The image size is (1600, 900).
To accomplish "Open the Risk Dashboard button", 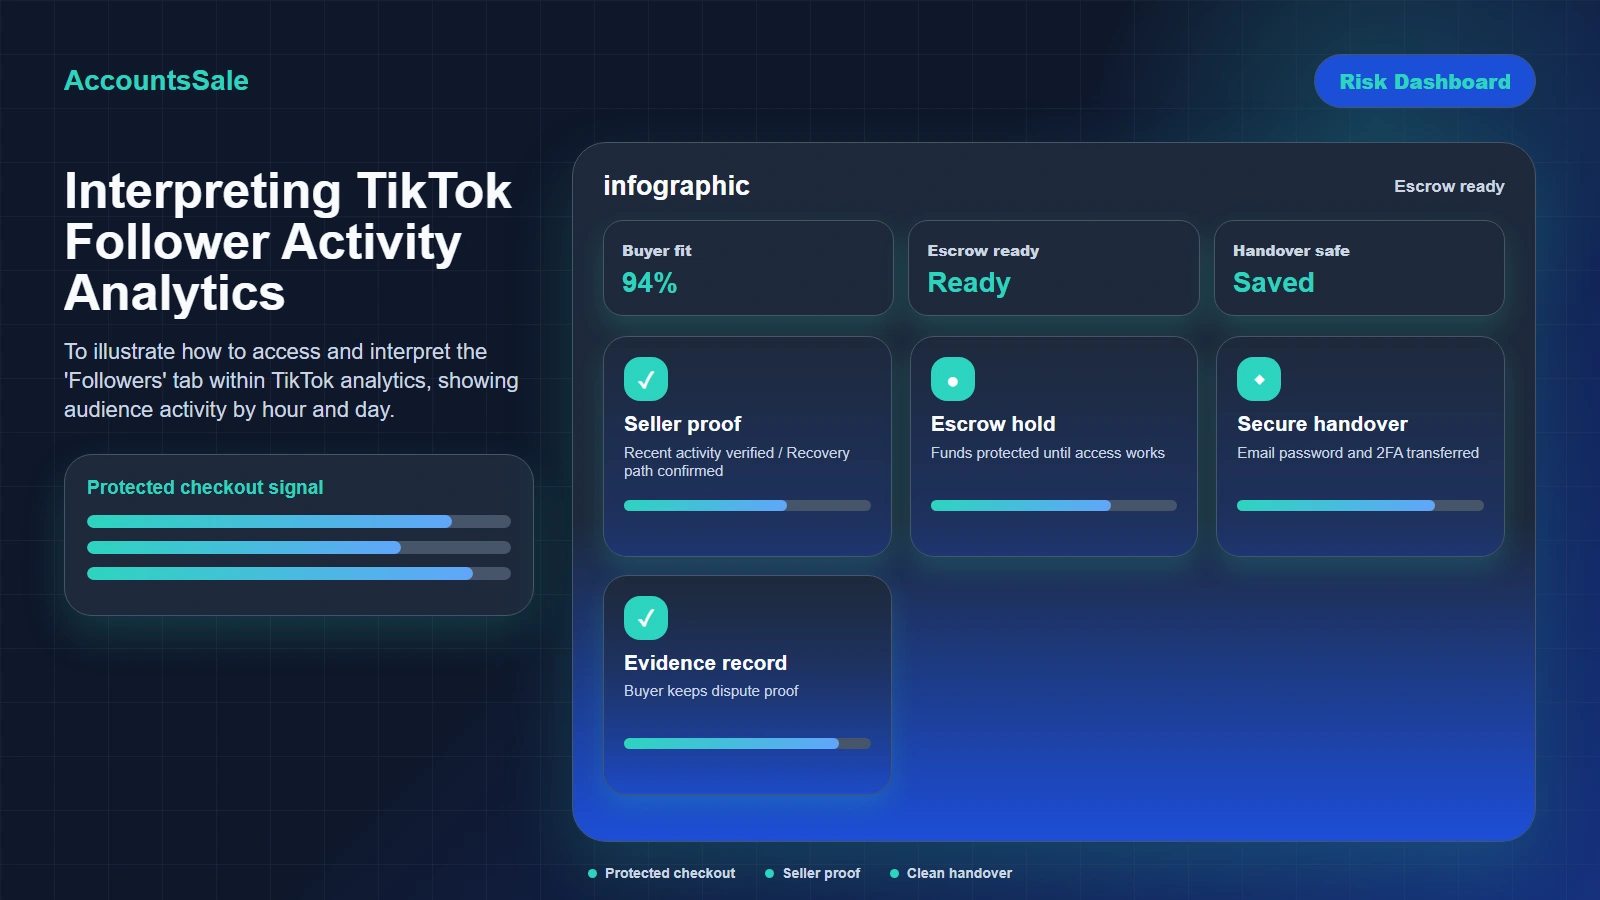I will click(x=1425, y=81).
